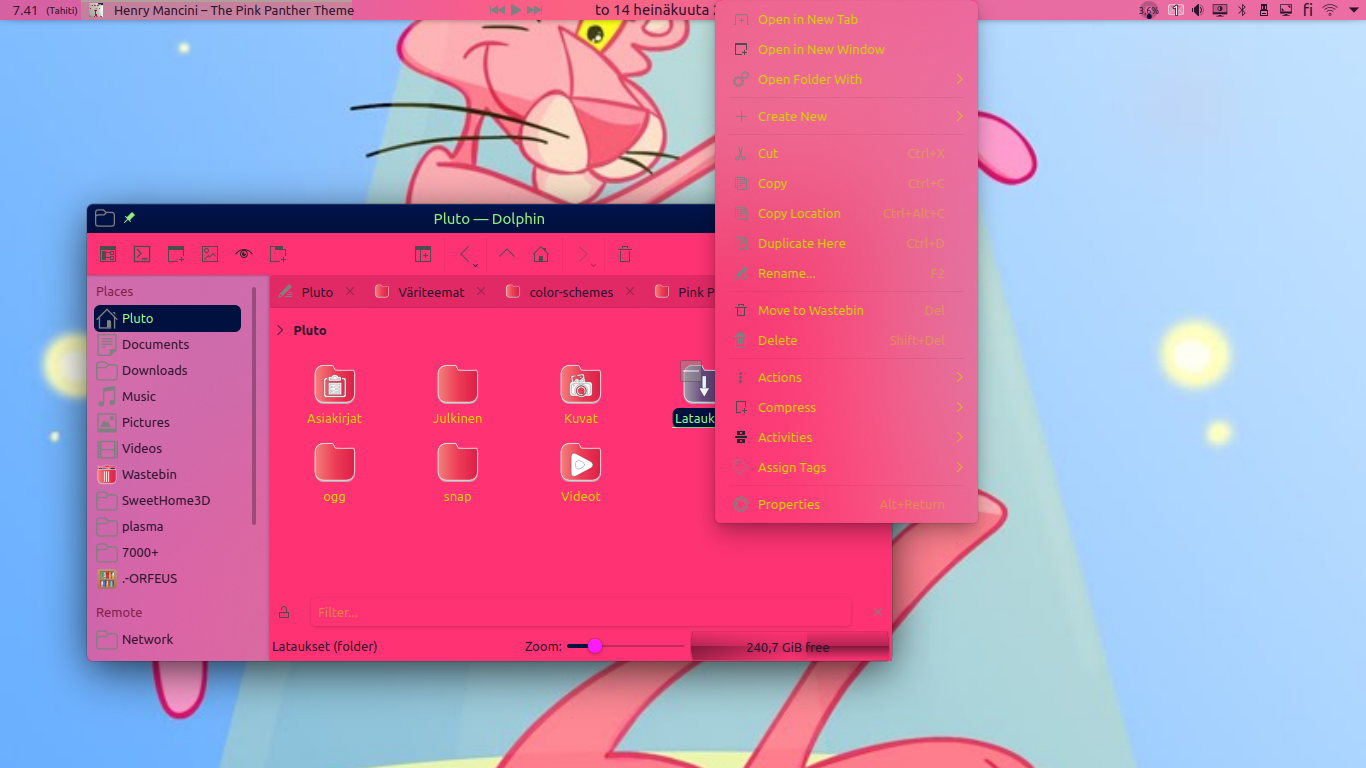Image resolution: width=1366 pixels, height=768 pixels.
Task: Go up one folder level arrow
Action: pyautogui.click(x=507, y=254)
